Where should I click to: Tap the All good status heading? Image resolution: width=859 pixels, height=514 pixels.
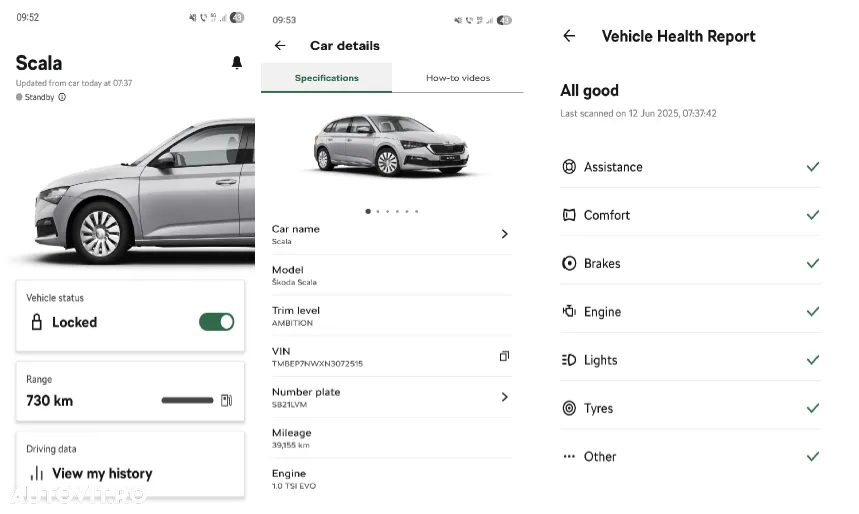pos(589,90)
